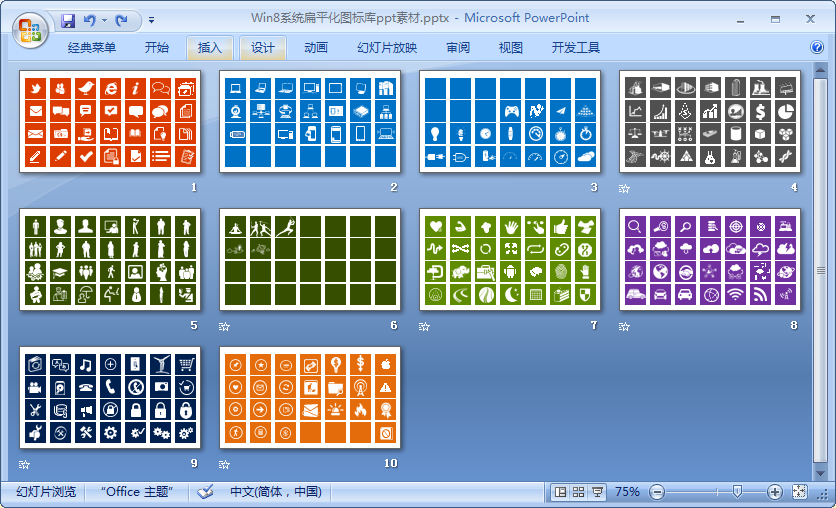Open PowerPoint Help question mark icon
The height and width of the screenshot is (508, 836).
coord(816,47)
